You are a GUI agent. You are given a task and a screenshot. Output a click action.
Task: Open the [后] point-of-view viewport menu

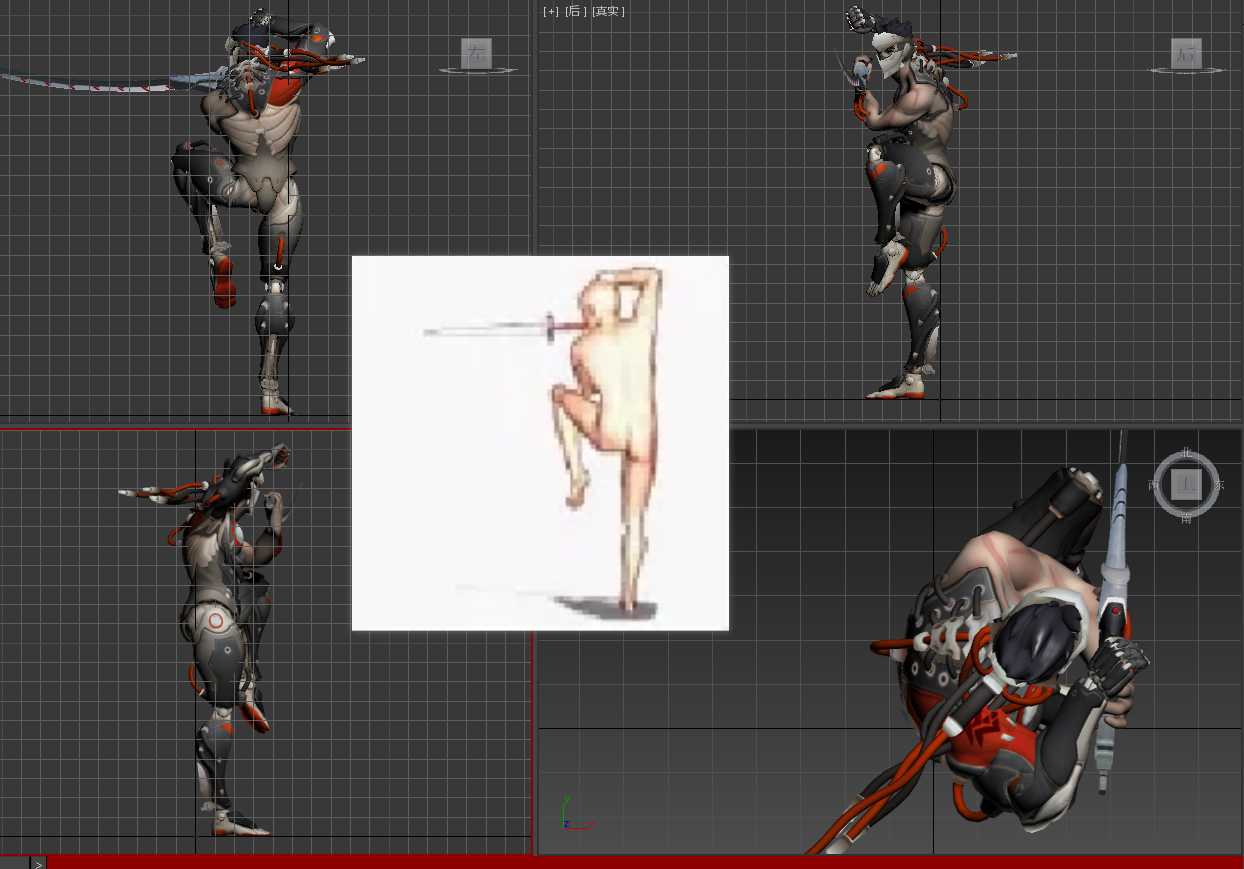pos(576,12)
